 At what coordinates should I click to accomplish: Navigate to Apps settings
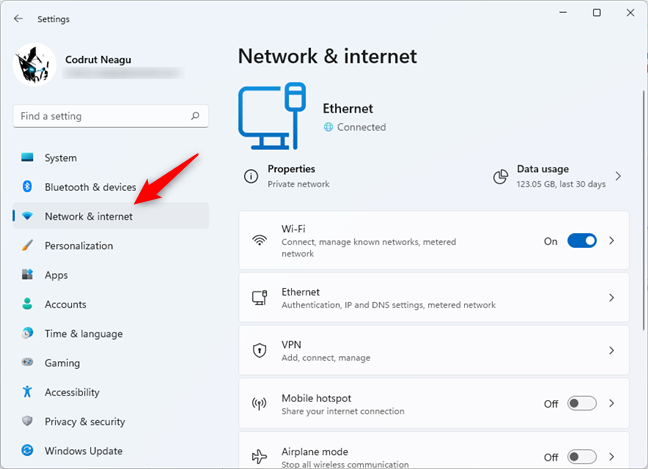coord(111,275)
